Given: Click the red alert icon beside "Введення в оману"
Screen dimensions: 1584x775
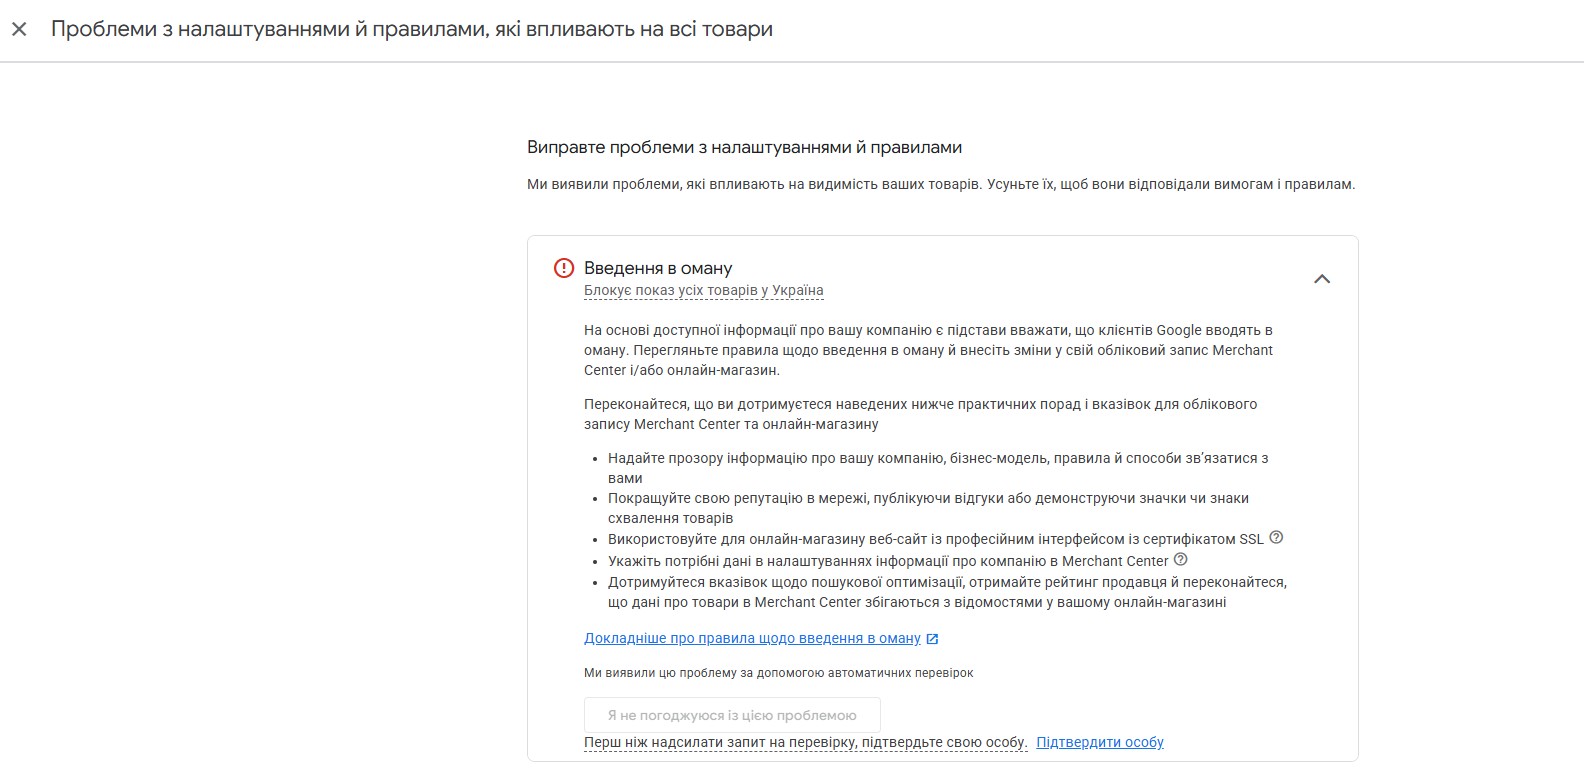Looking at the screenshot, I should point(564,268).
